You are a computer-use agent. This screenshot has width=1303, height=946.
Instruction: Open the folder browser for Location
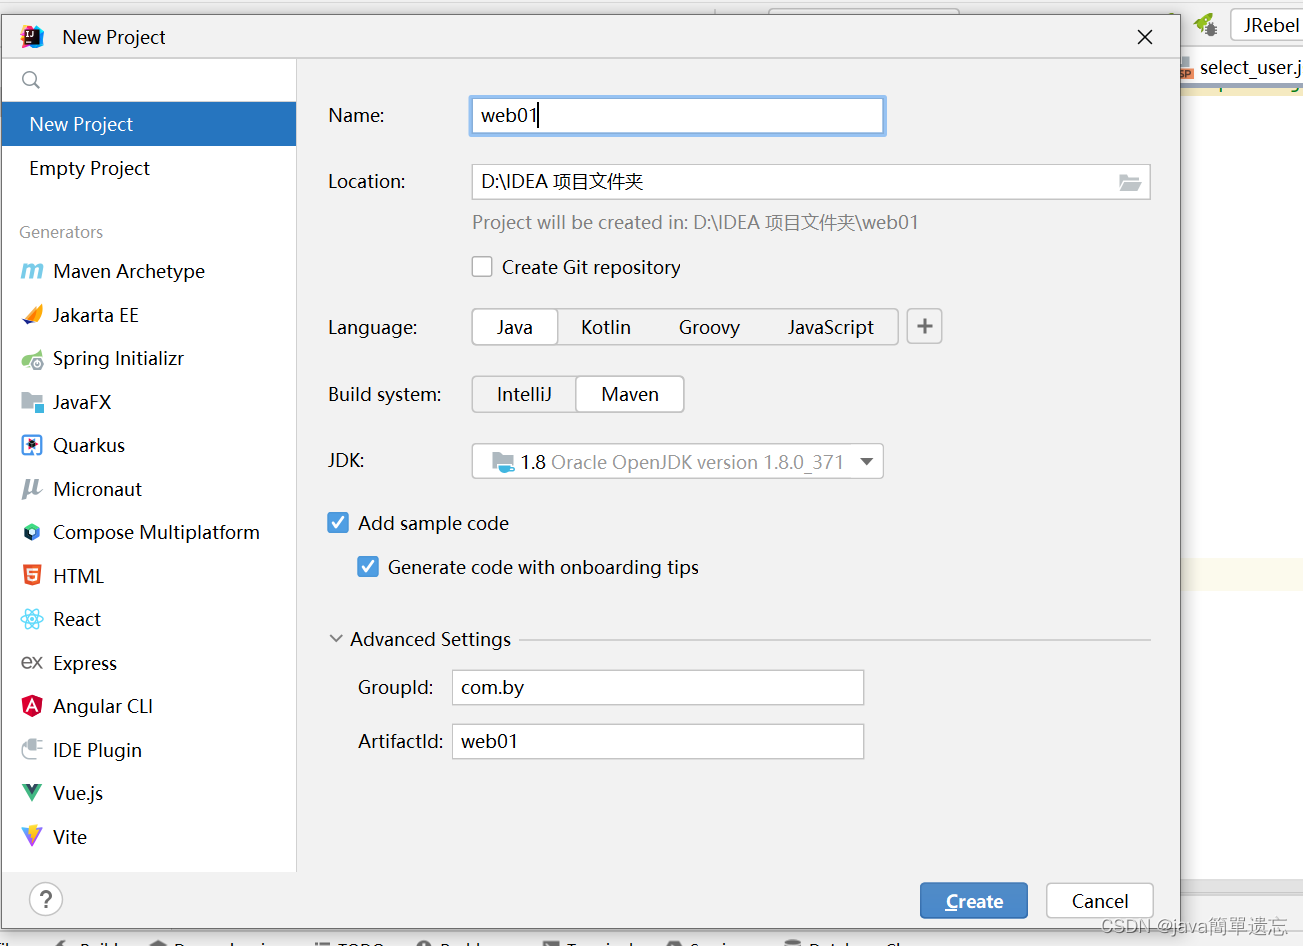pos(1130,182)
